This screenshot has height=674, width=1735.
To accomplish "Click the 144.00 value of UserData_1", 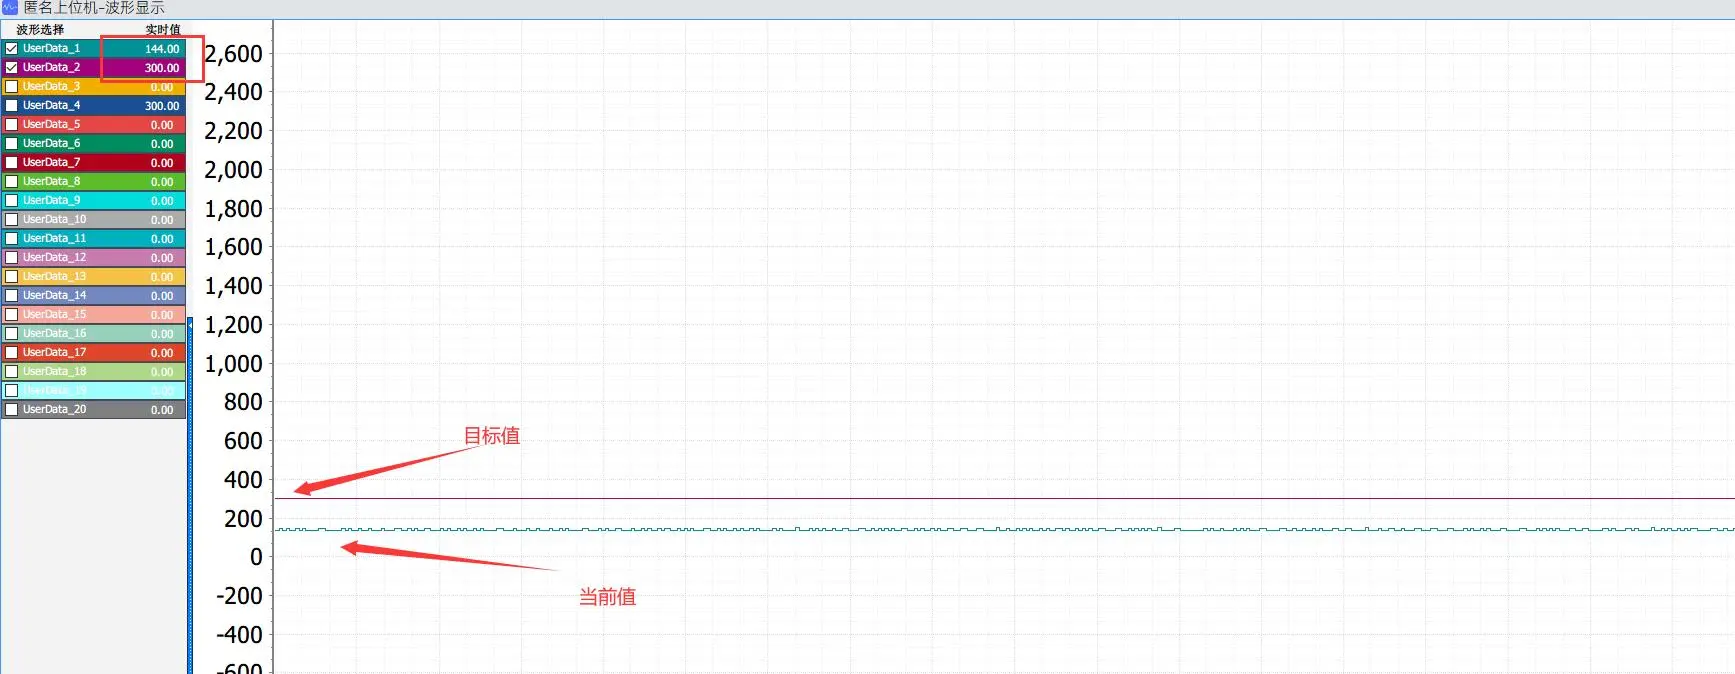I will coord(162,49).
